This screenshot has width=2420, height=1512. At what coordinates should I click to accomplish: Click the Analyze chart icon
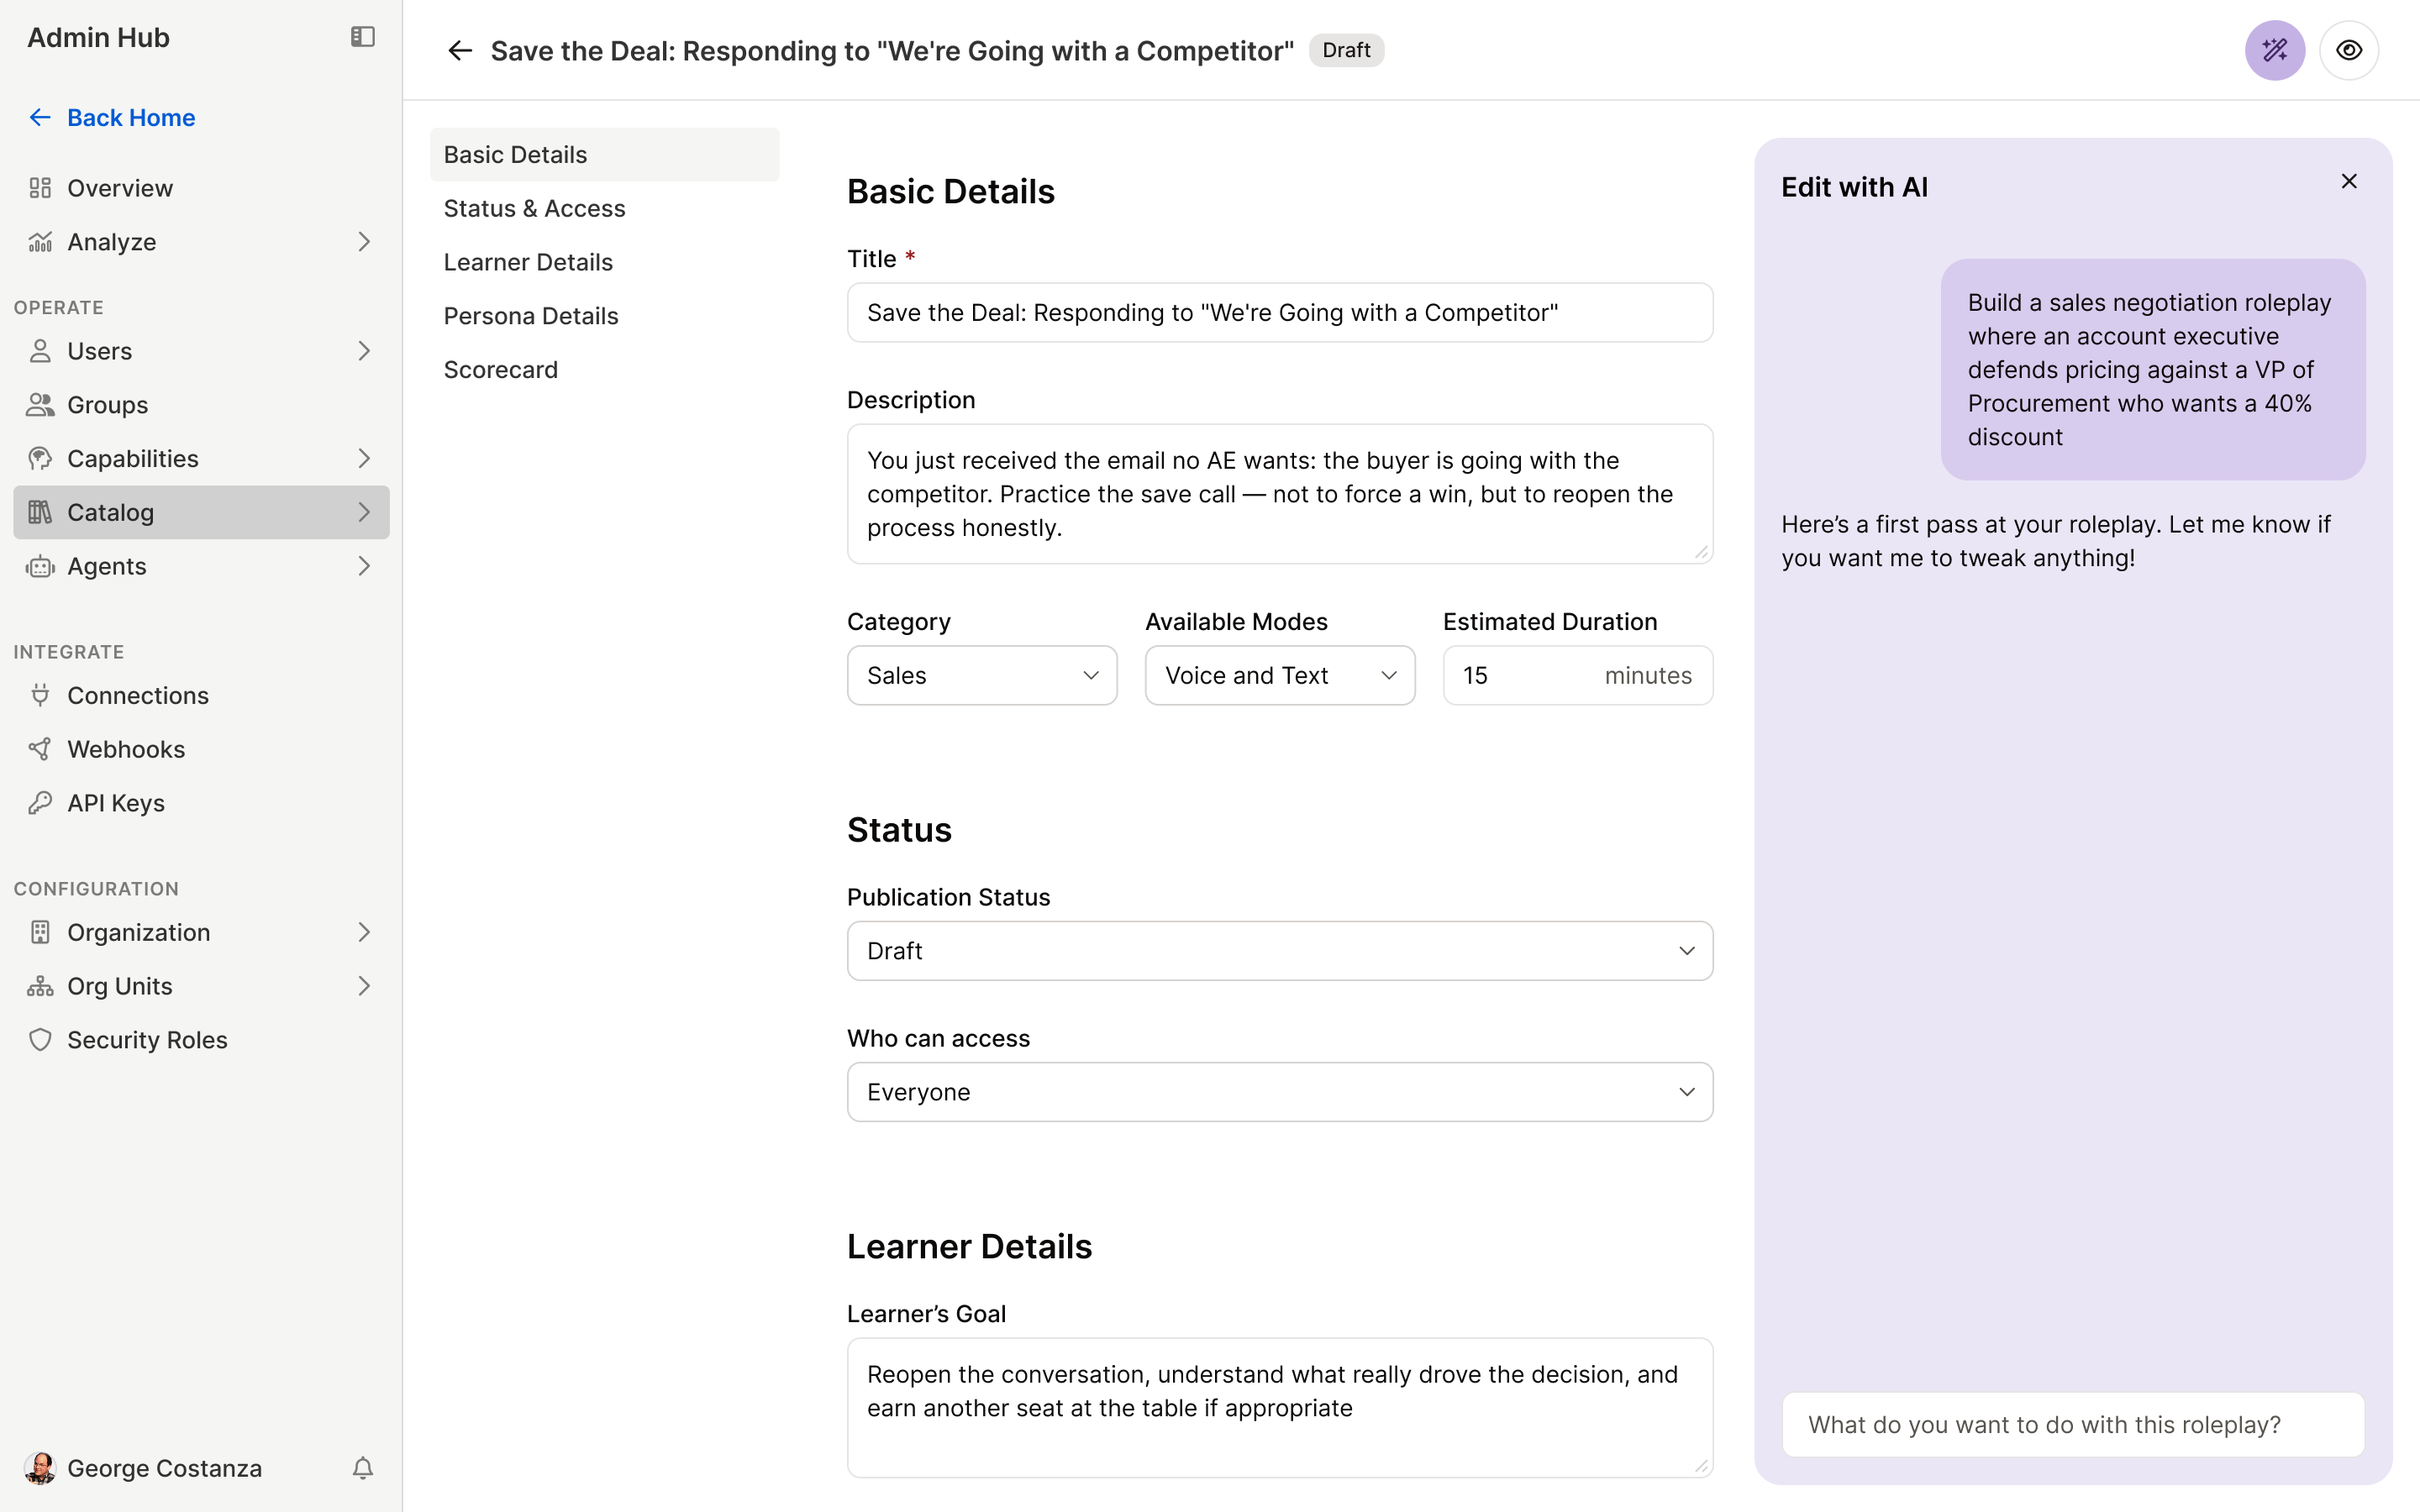pos(40,242)
